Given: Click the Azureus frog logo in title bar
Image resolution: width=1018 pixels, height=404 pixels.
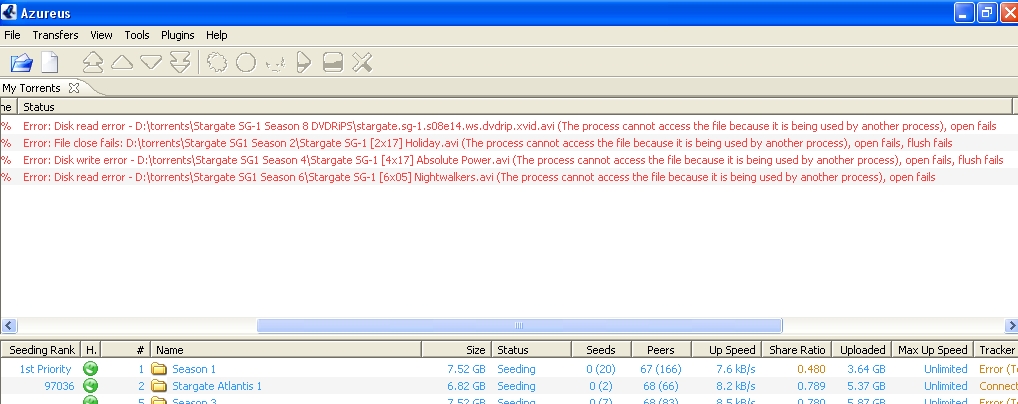Looking at the screenshot, I should click(9, 12).
